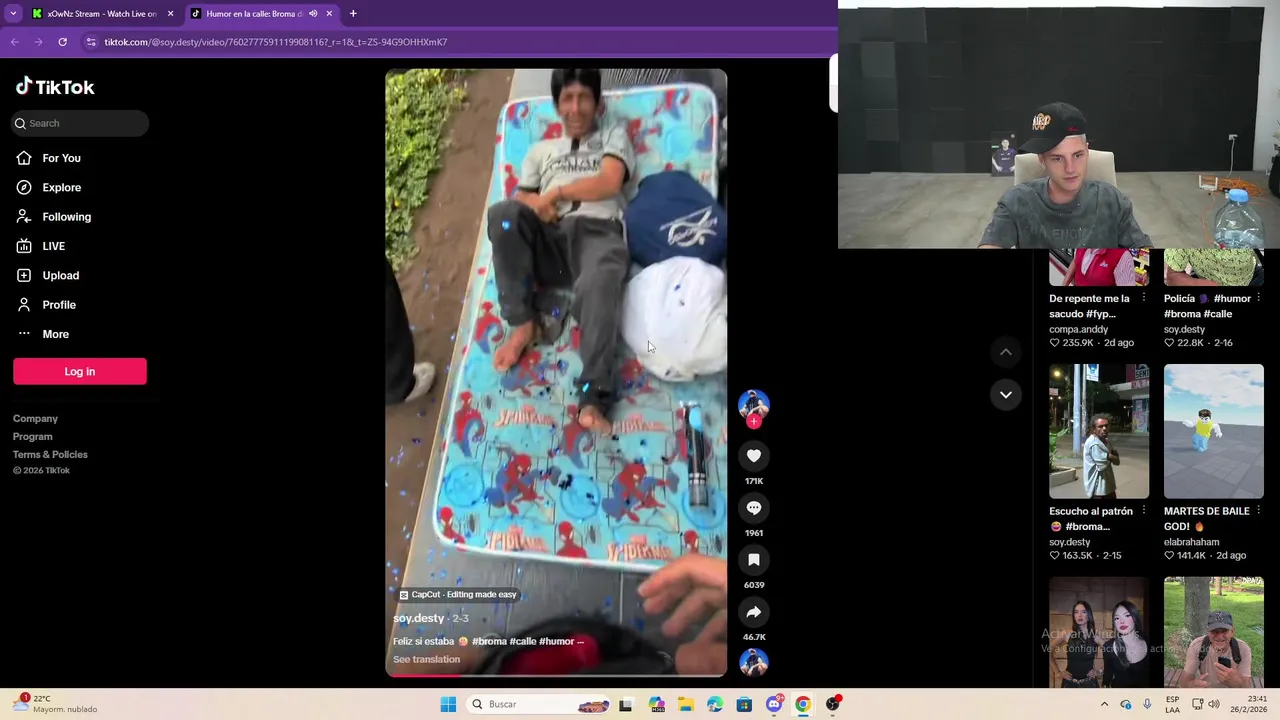Open Microsoft Store from taskbar
This screenshot has height=720, width=1280.
point(744,705)
